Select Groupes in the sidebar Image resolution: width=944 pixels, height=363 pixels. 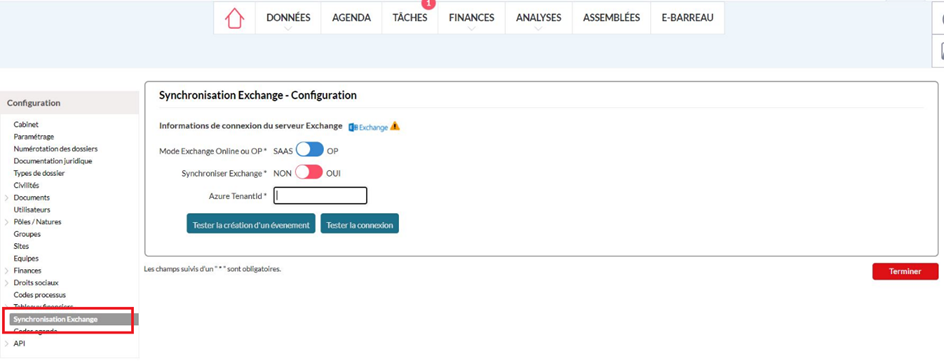27,234
